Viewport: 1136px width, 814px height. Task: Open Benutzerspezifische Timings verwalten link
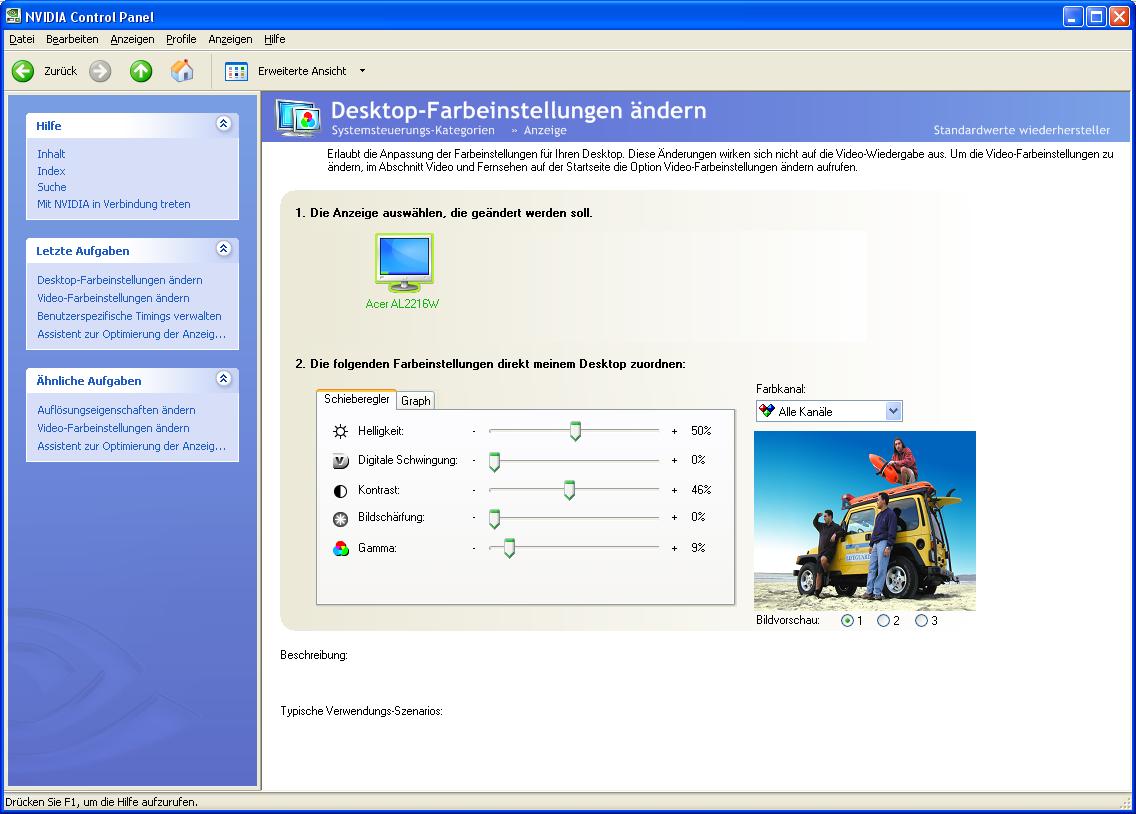point(129,316)
